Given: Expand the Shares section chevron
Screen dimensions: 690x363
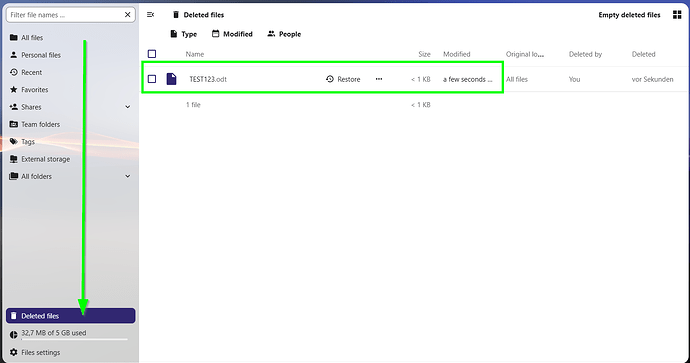Looking at the screenshot, I should click(127, 107).
